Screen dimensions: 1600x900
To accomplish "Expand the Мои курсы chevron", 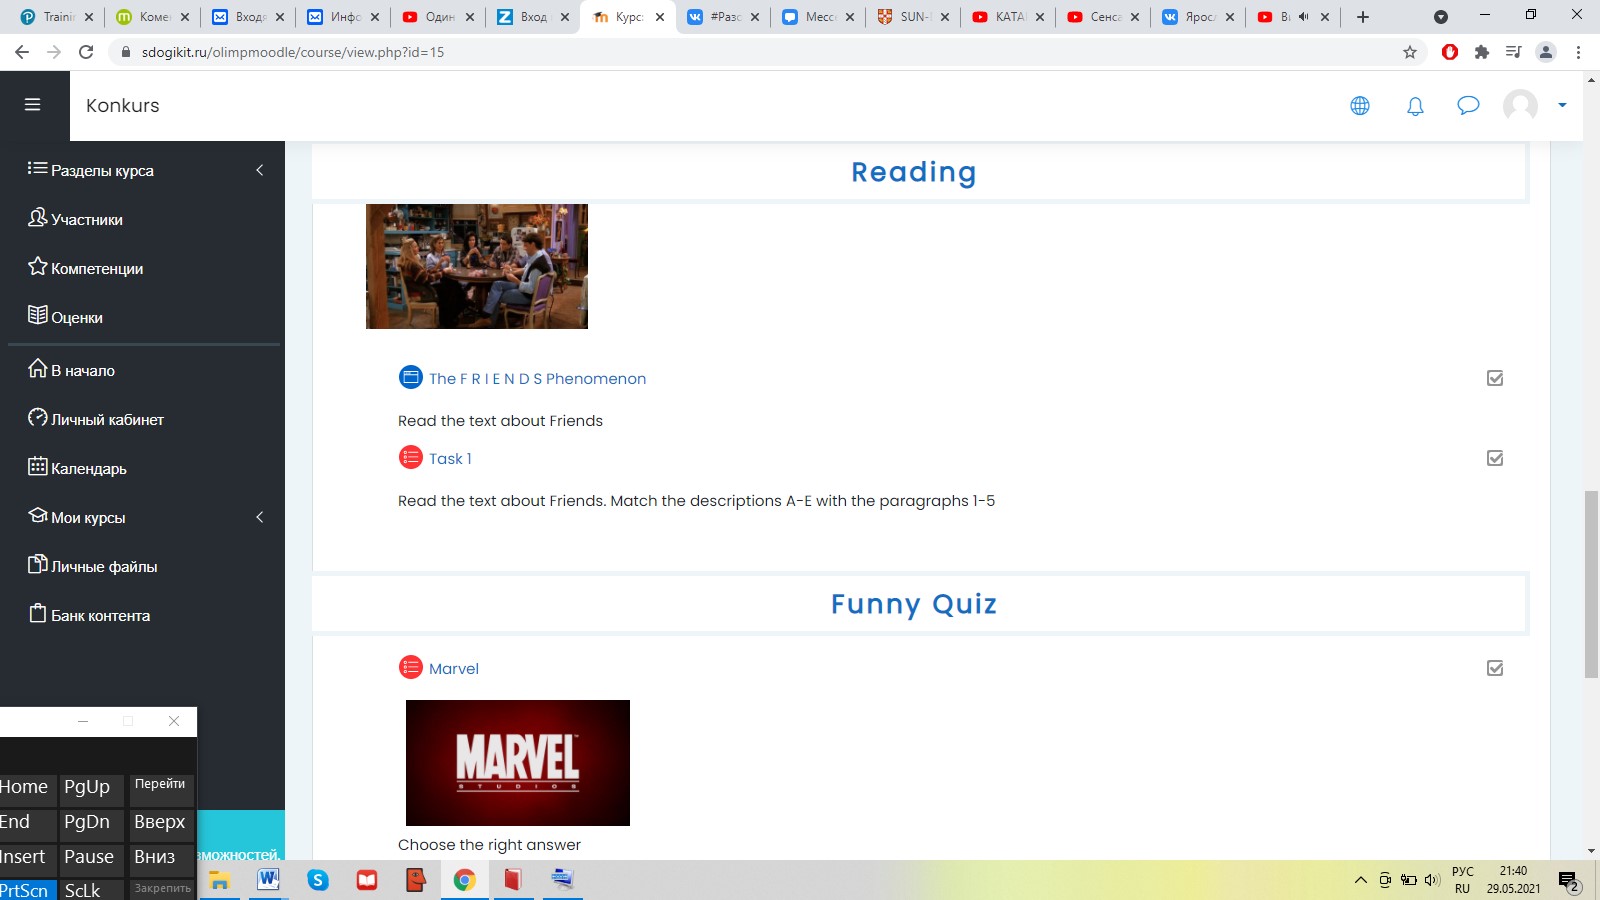I will click(260, 517).
